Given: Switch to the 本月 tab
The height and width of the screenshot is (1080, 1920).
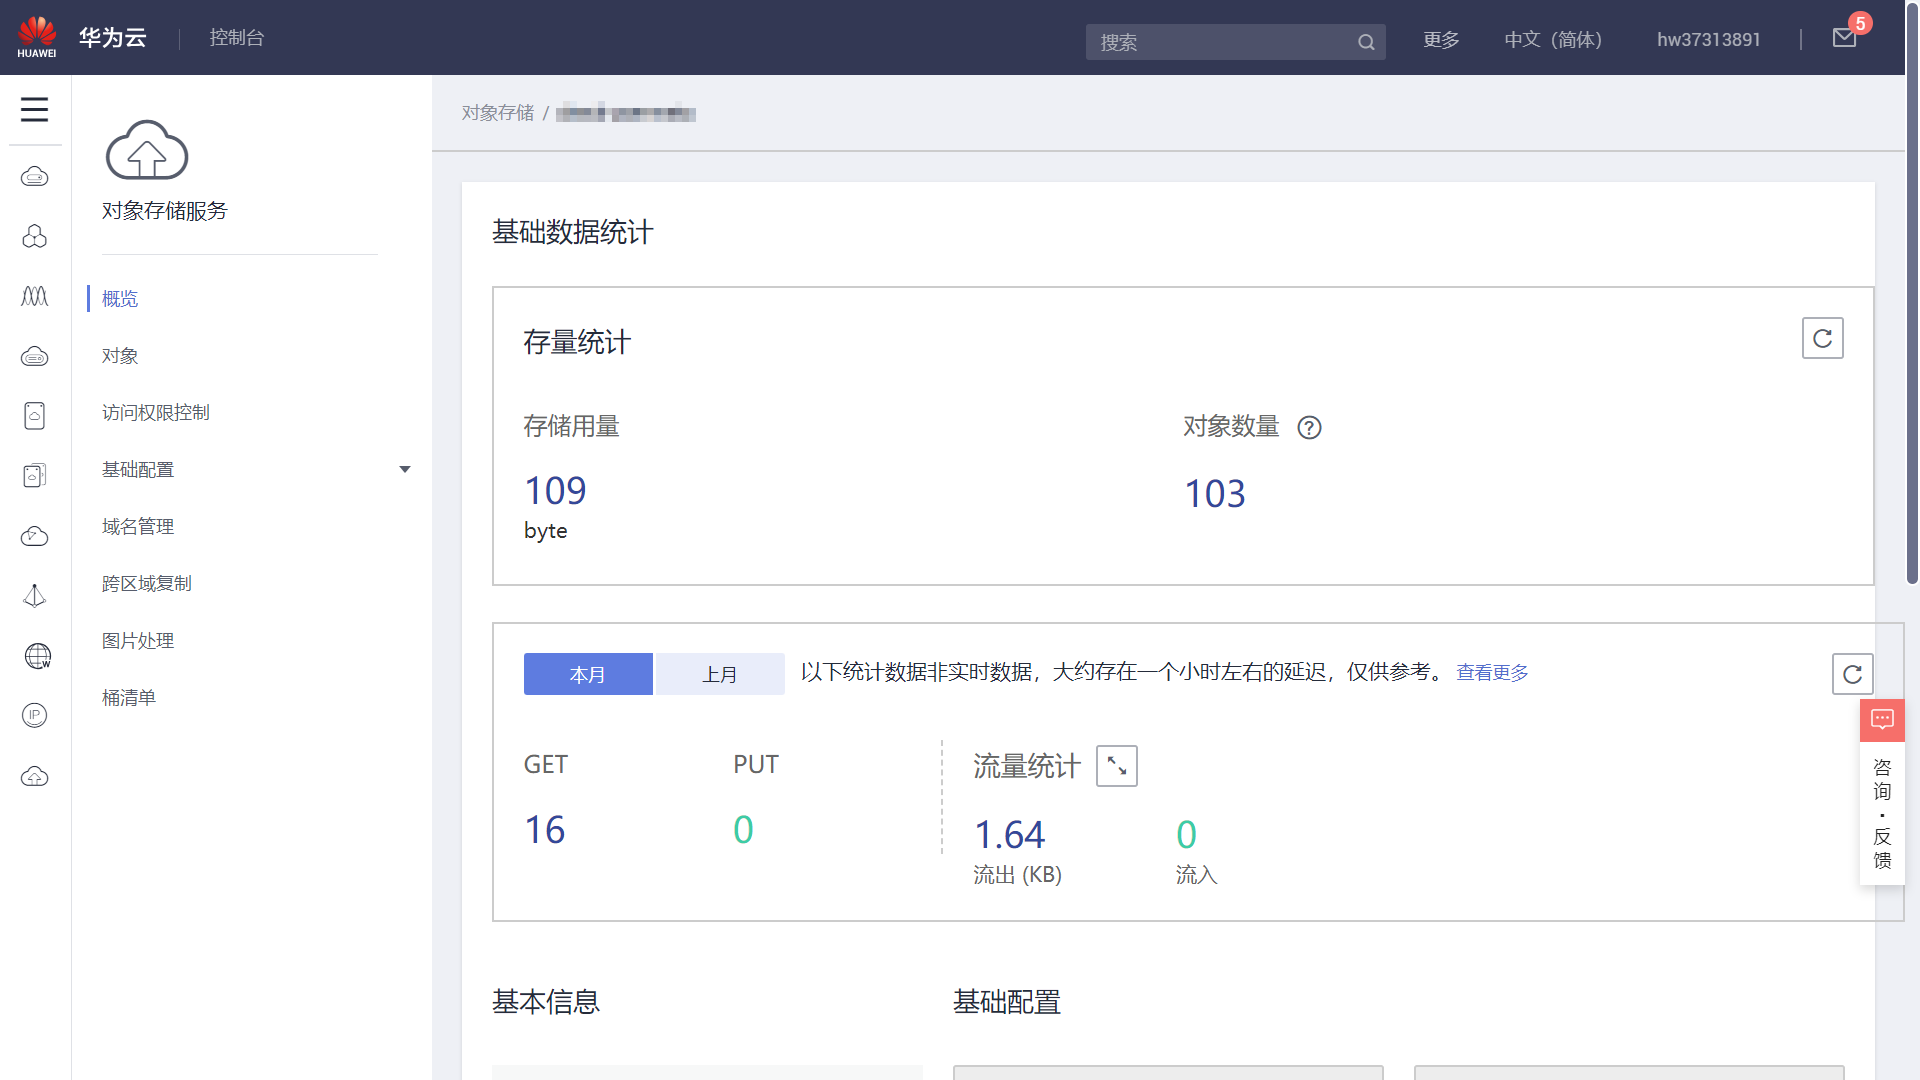Looking at the screenshot, I should pyautogui.click(x=588, y=674).
